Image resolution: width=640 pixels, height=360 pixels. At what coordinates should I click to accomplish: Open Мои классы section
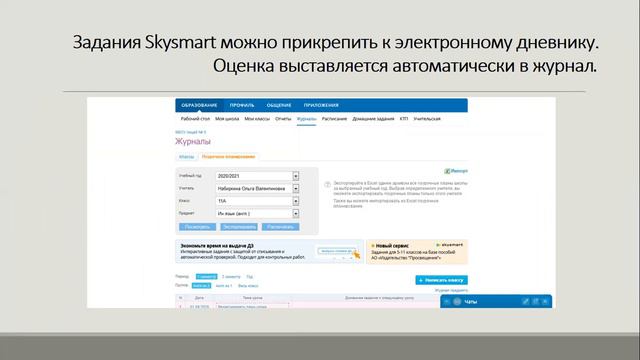coord(257,119)
